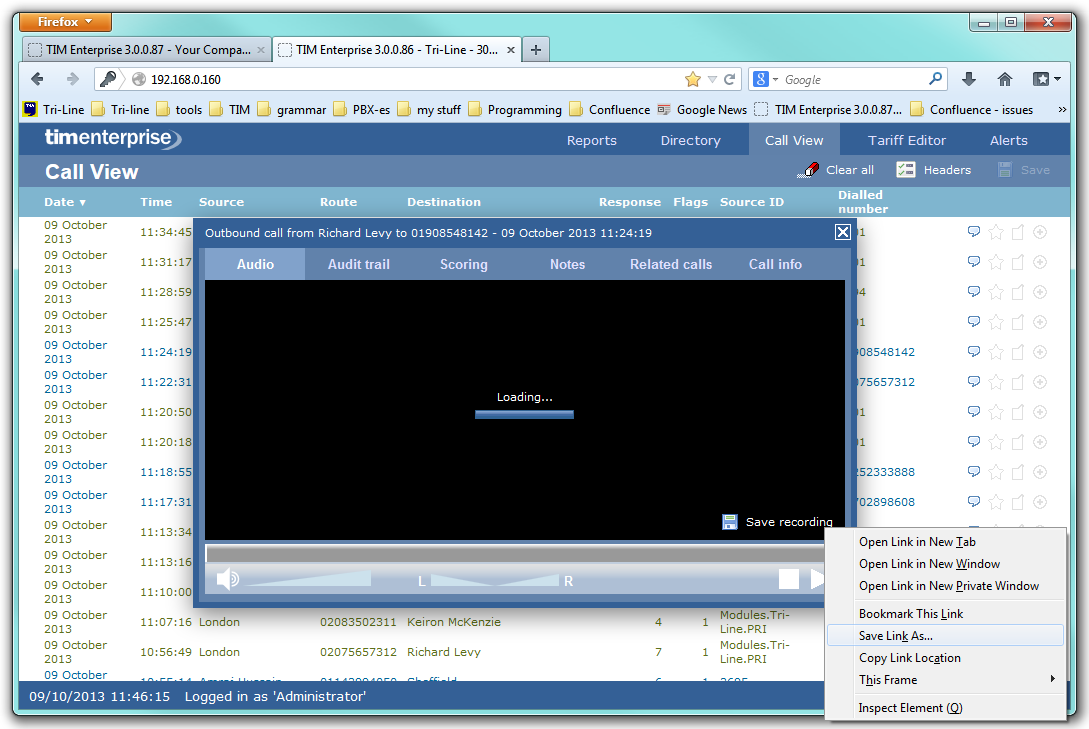Image resolution: width=1089 pixels, height=729 pixels.
Task: Choose Bookmark This Link
Action: (x=945, y=614)
